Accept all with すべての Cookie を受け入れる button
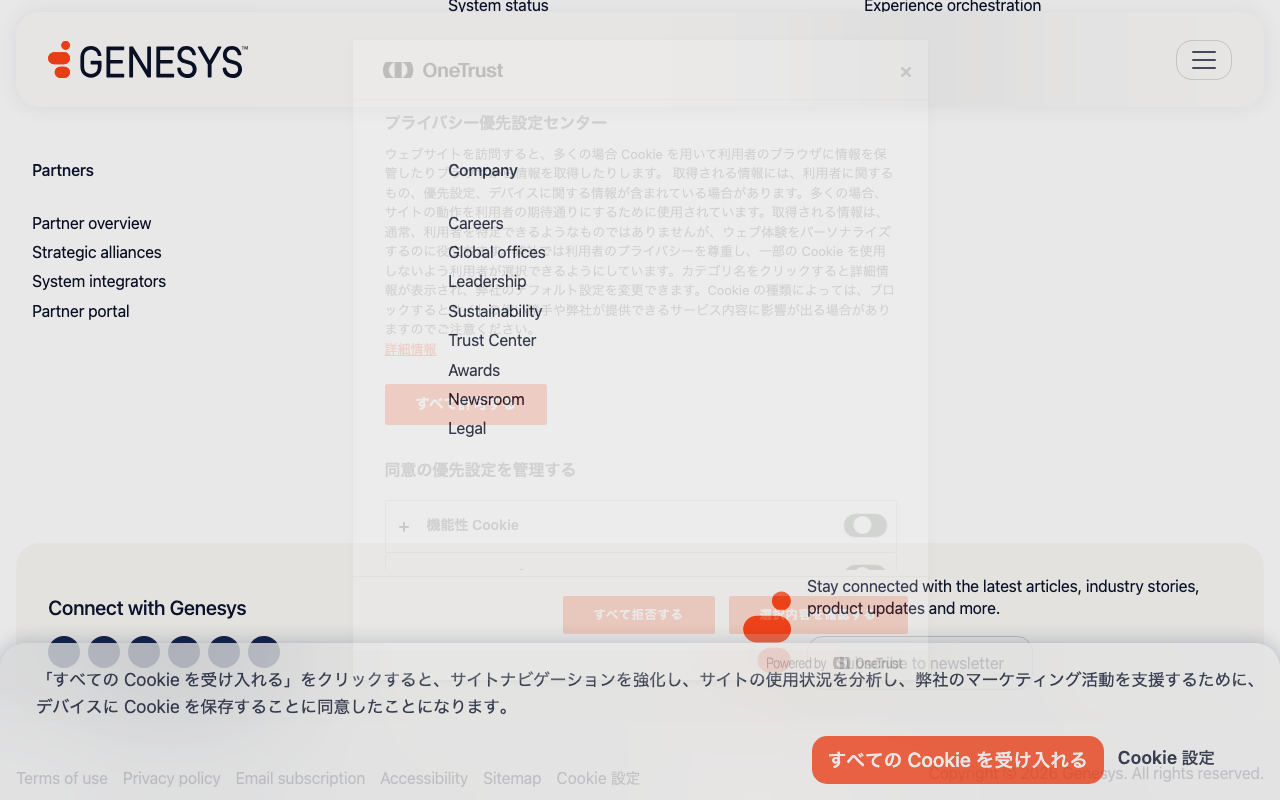 point(958,760)
